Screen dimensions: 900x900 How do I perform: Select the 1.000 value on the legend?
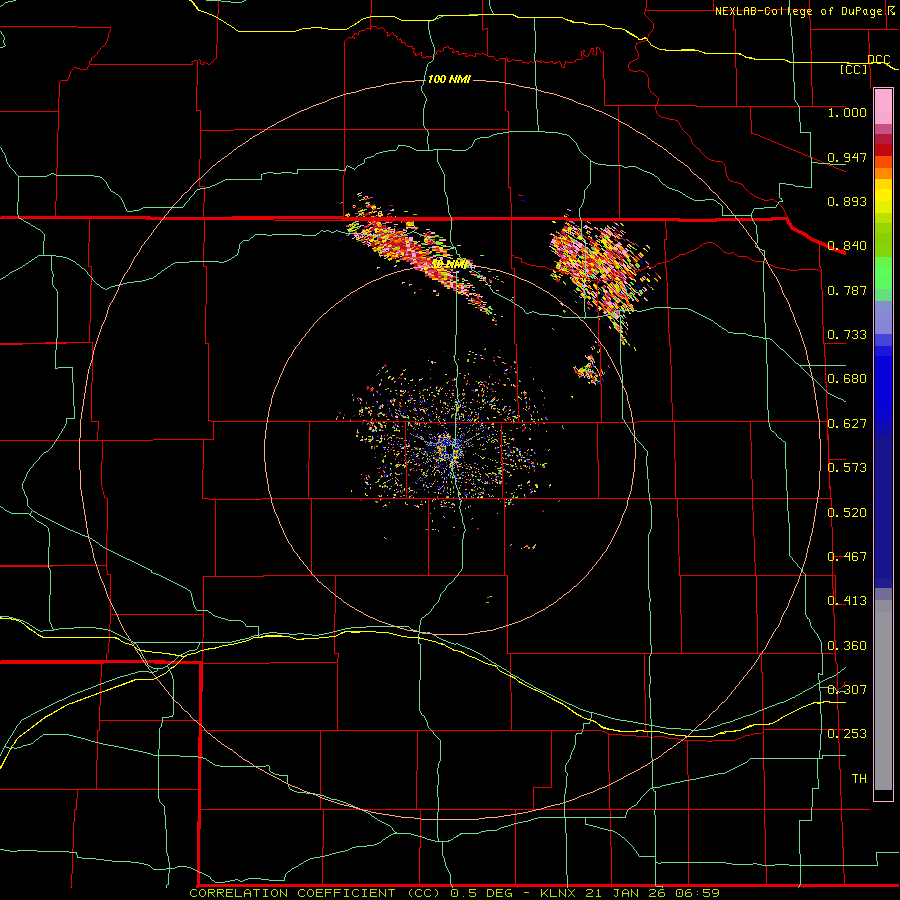[x=847, y=112]
